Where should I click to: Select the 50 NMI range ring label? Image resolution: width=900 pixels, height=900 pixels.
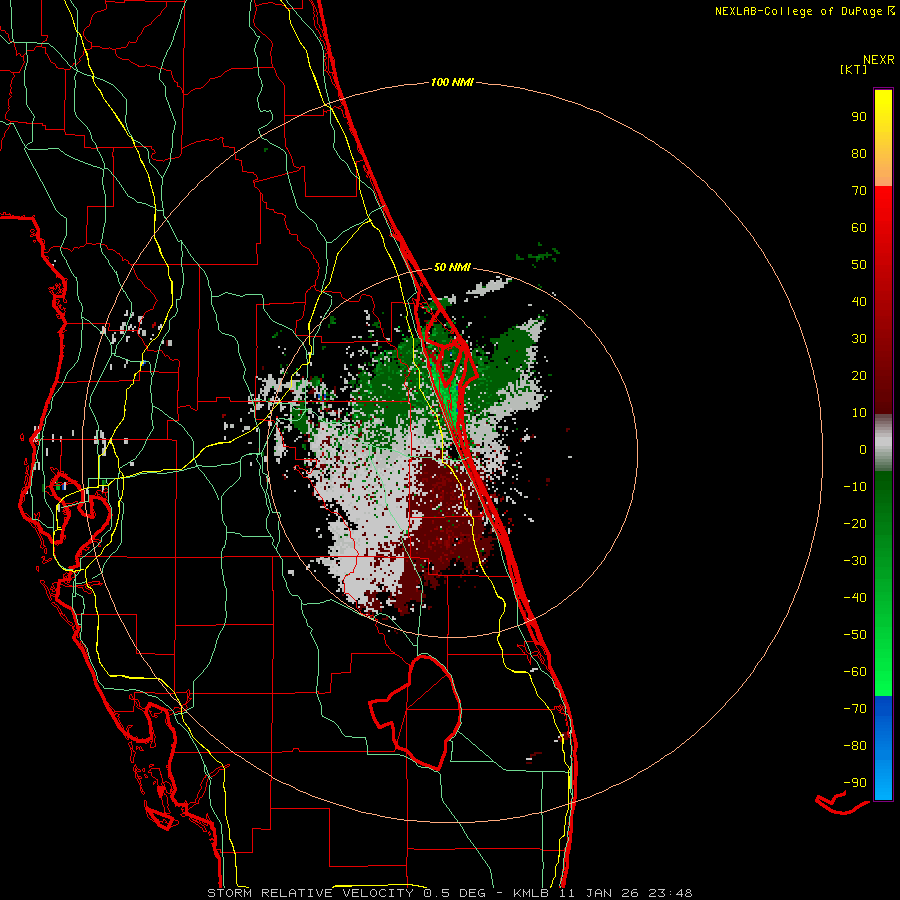(452, 267)
